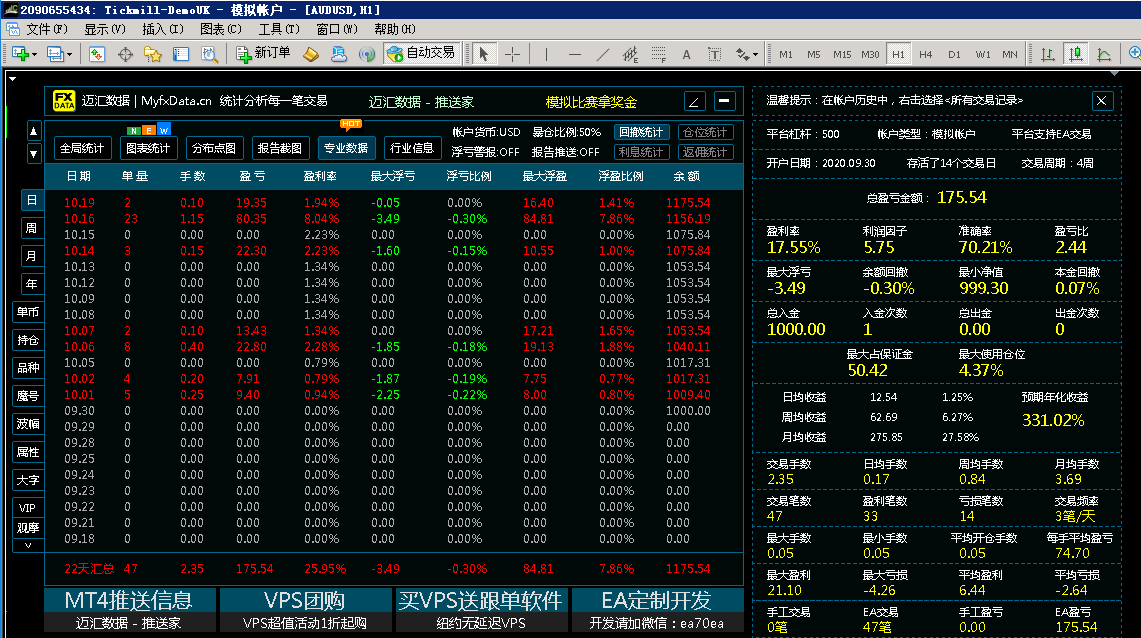This screenshot has height=638, width=1141.
Task: Switch to line chart display
Action: pyautogui.click(x=1104, y=54)
